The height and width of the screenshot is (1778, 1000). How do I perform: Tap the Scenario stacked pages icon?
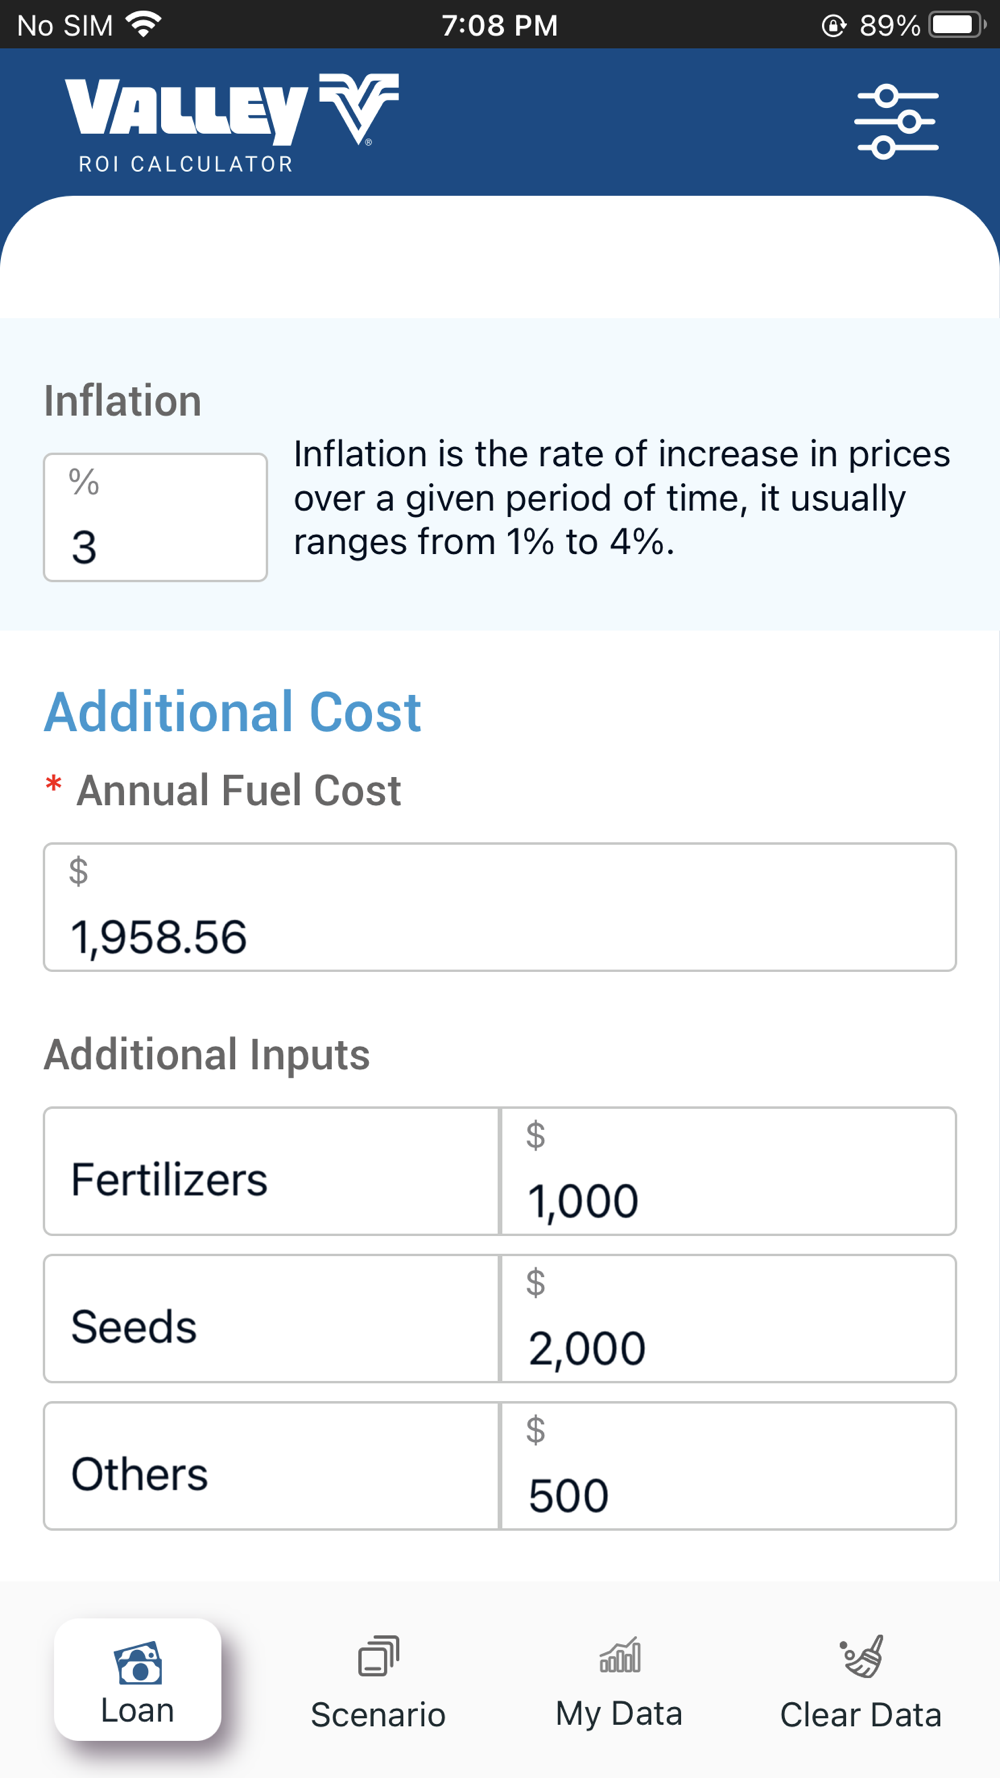(x=378, y=1656)
